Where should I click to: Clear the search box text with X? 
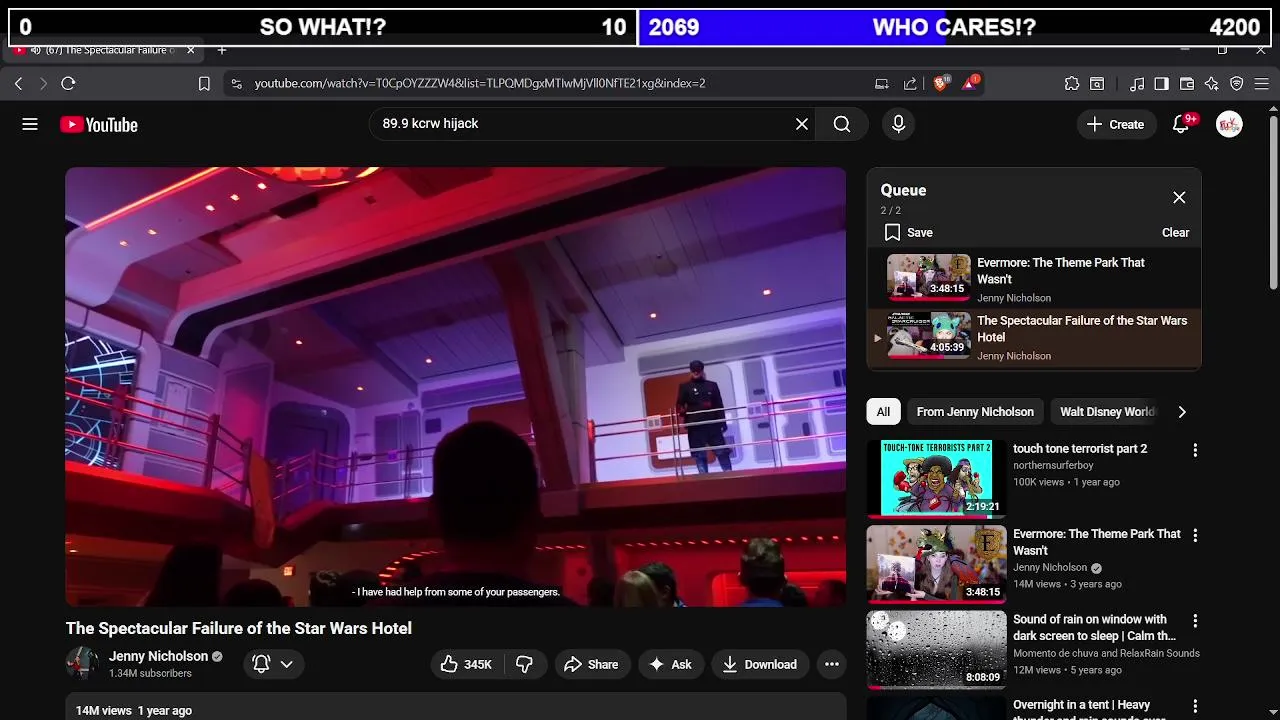point(801,124)
